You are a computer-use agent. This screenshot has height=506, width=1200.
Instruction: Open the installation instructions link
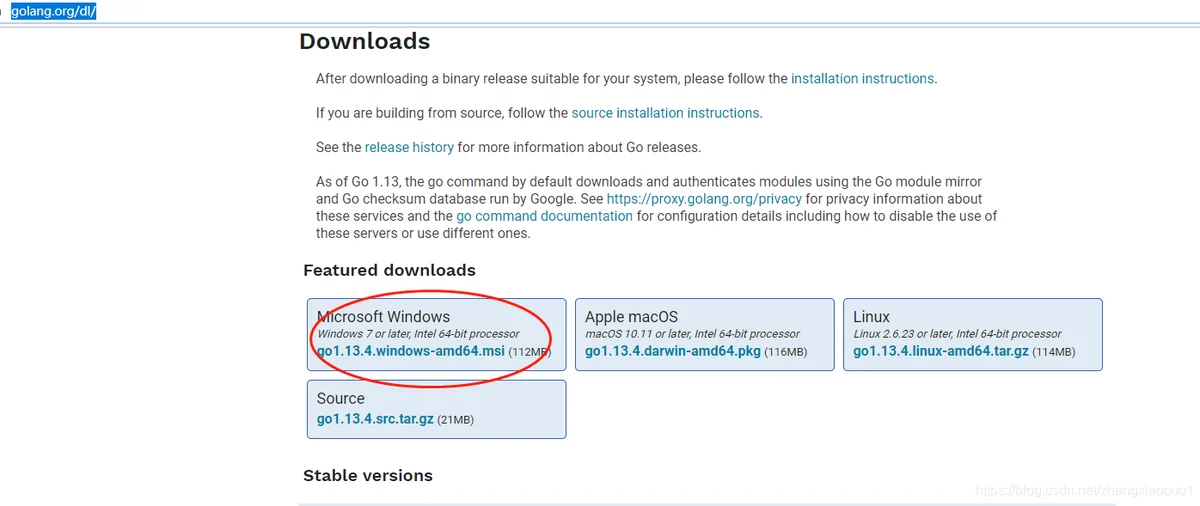point(862,78)
